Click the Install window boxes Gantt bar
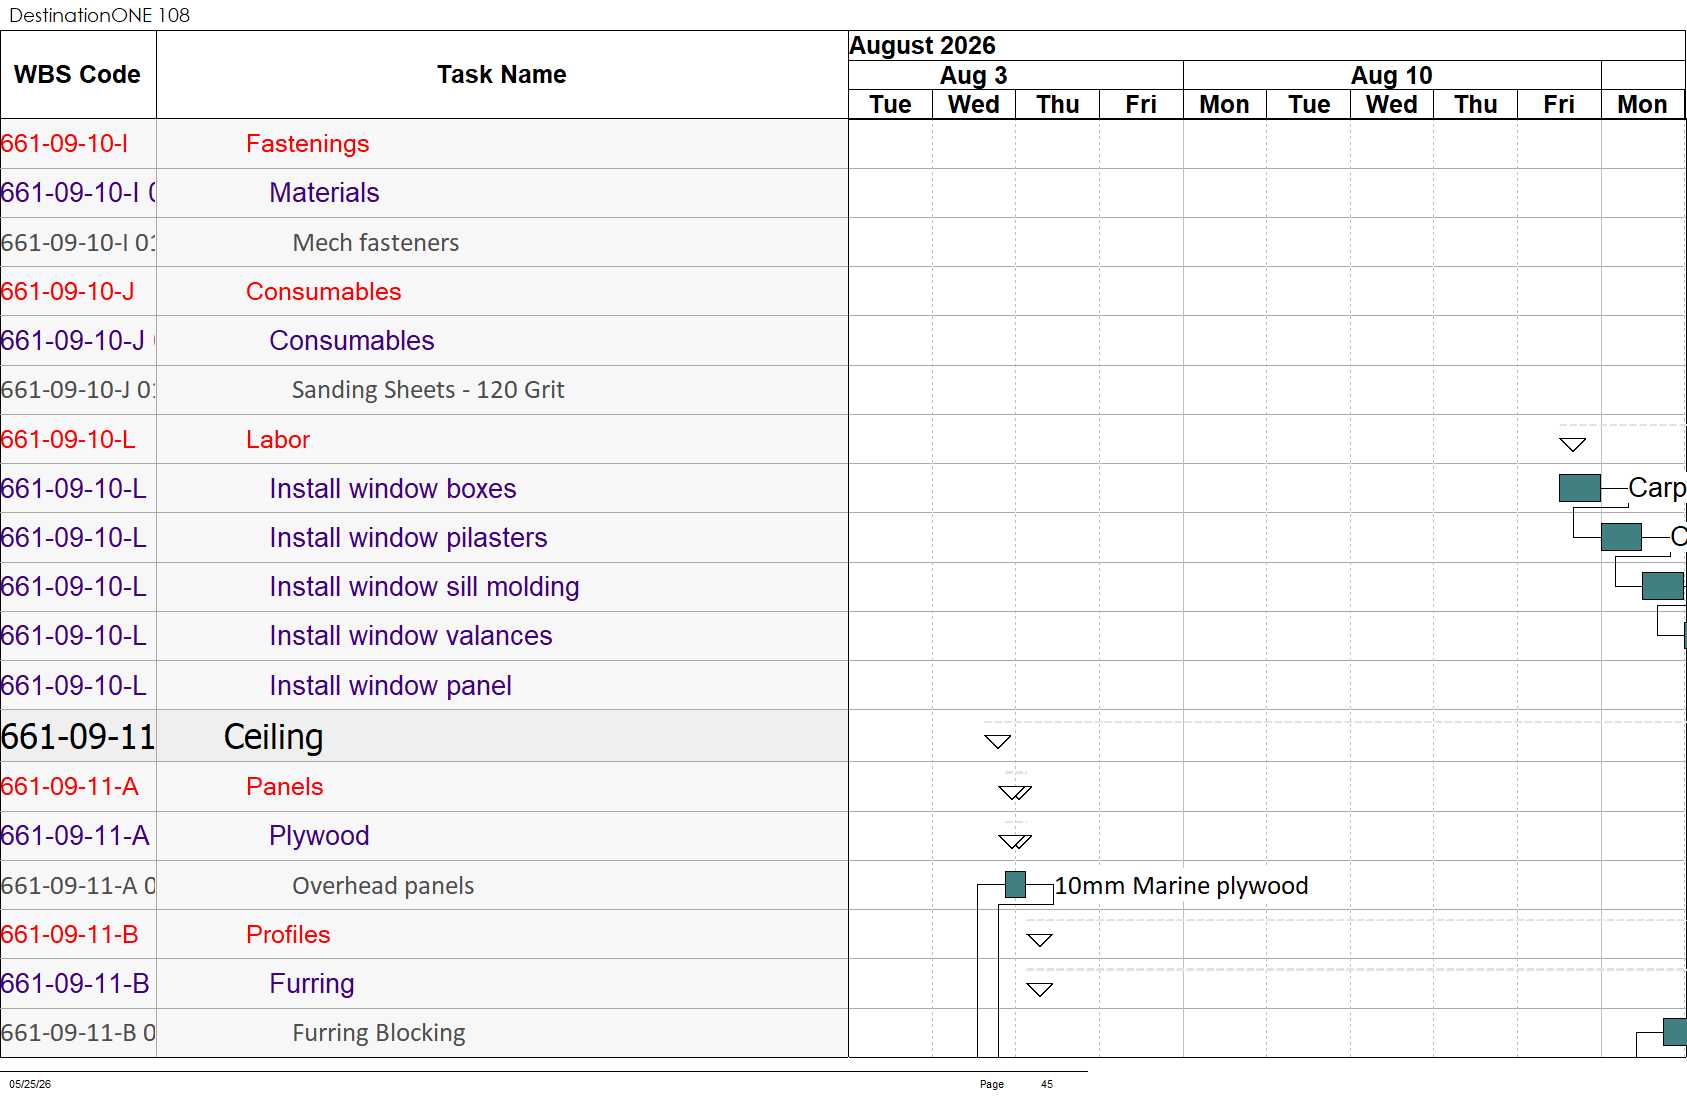Image resolution: width=1687 pixels, height=1097 pixels. tap(1580, 488)
